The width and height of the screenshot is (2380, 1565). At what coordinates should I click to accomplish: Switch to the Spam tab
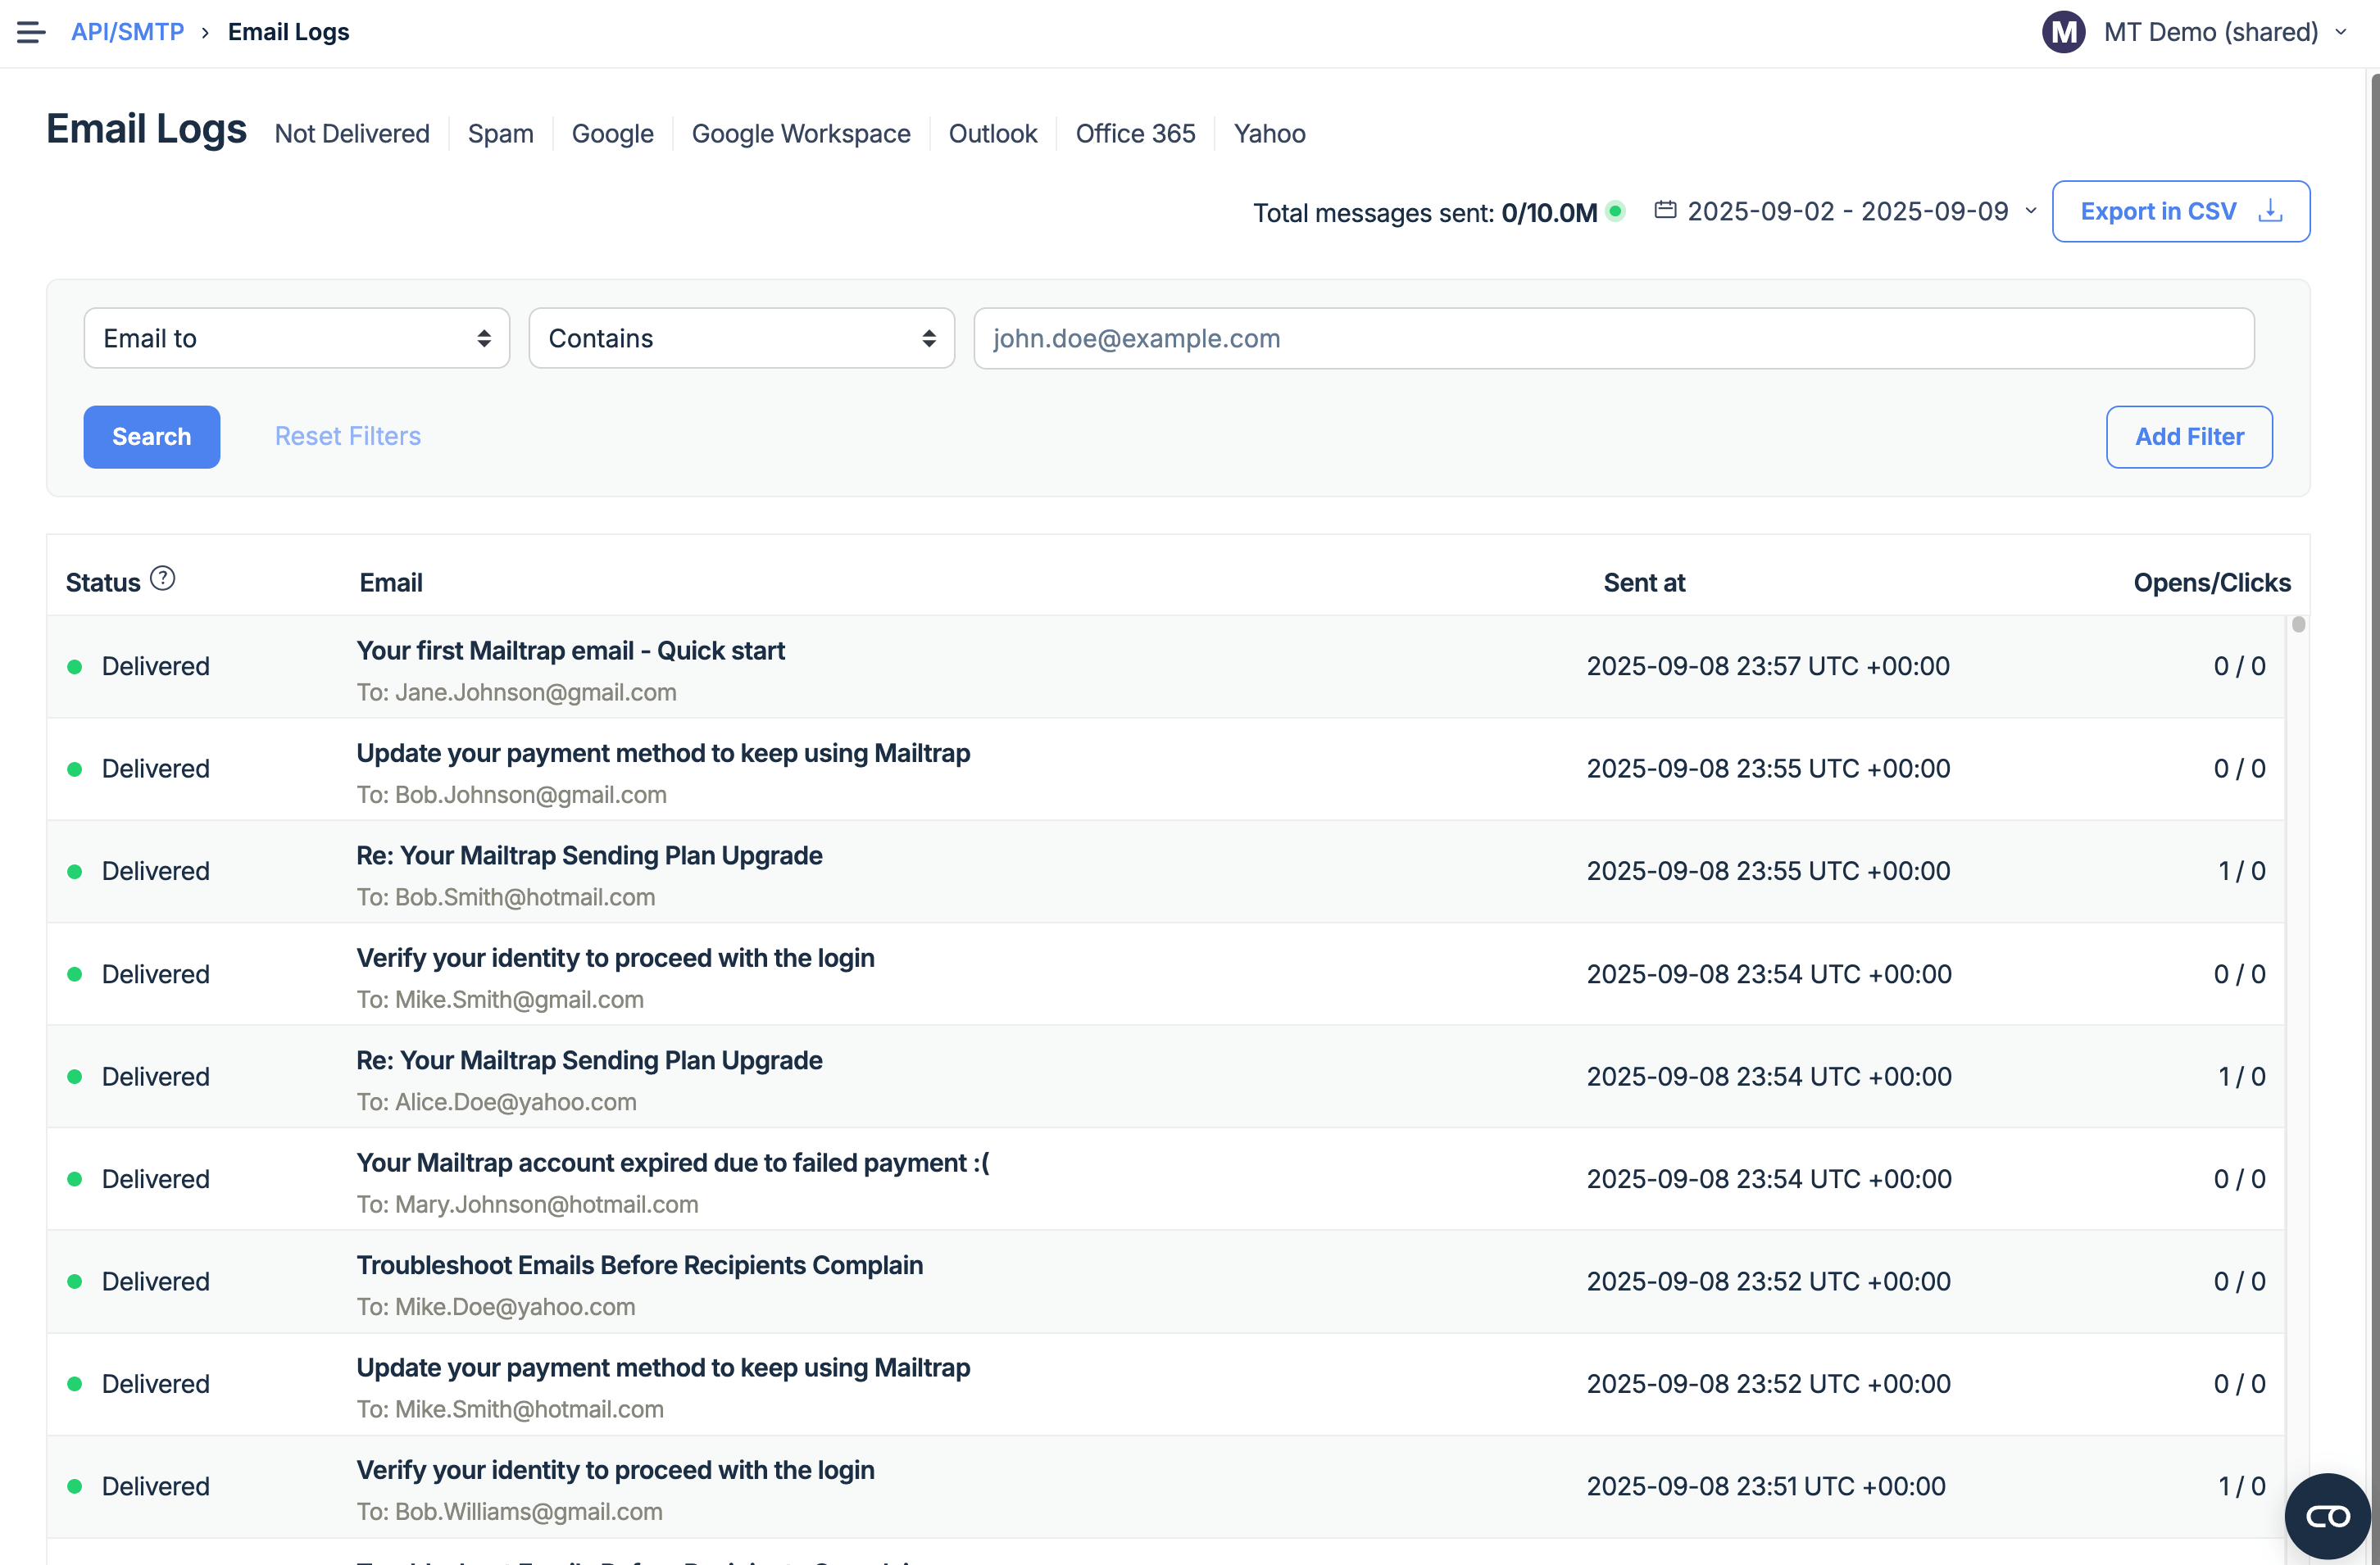[x=500, y=133]
